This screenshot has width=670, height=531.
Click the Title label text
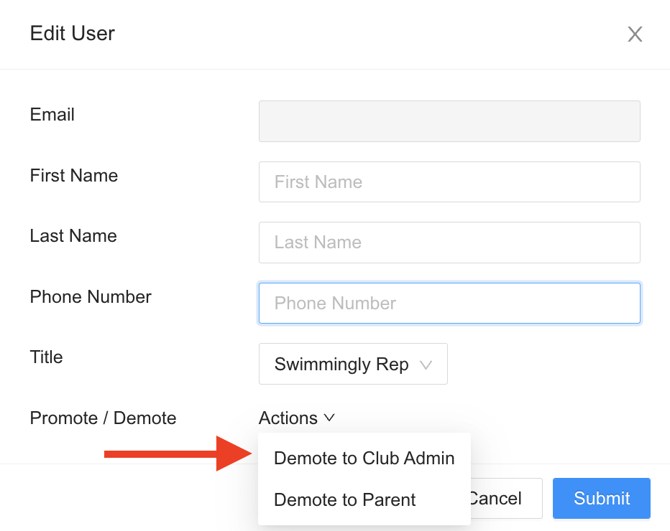(46, 357)
